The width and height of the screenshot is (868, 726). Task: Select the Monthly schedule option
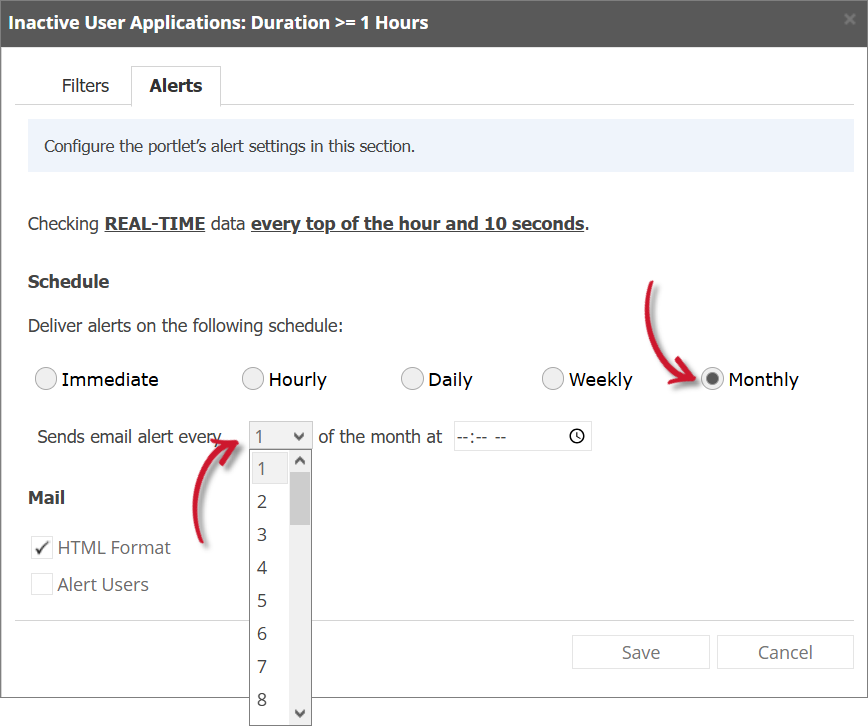tap(713, 379)
